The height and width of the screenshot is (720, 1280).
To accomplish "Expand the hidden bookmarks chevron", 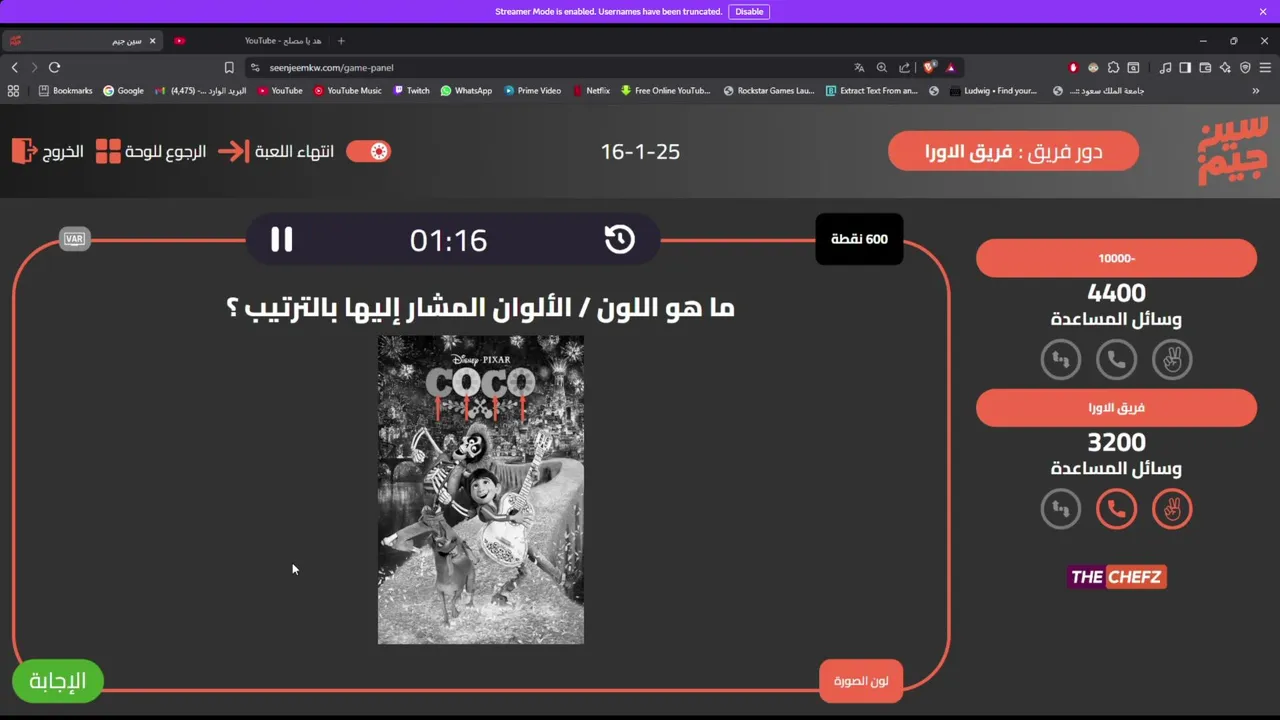I will coord(1255,90).
